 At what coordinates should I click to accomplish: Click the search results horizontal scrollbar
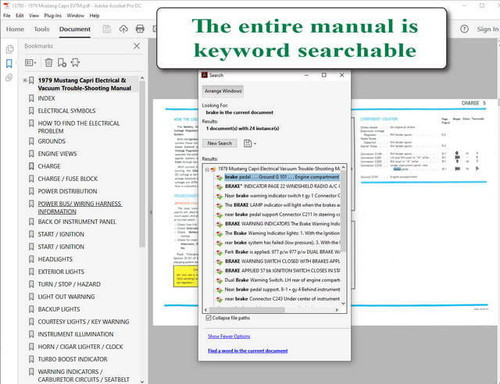(247, 310)
